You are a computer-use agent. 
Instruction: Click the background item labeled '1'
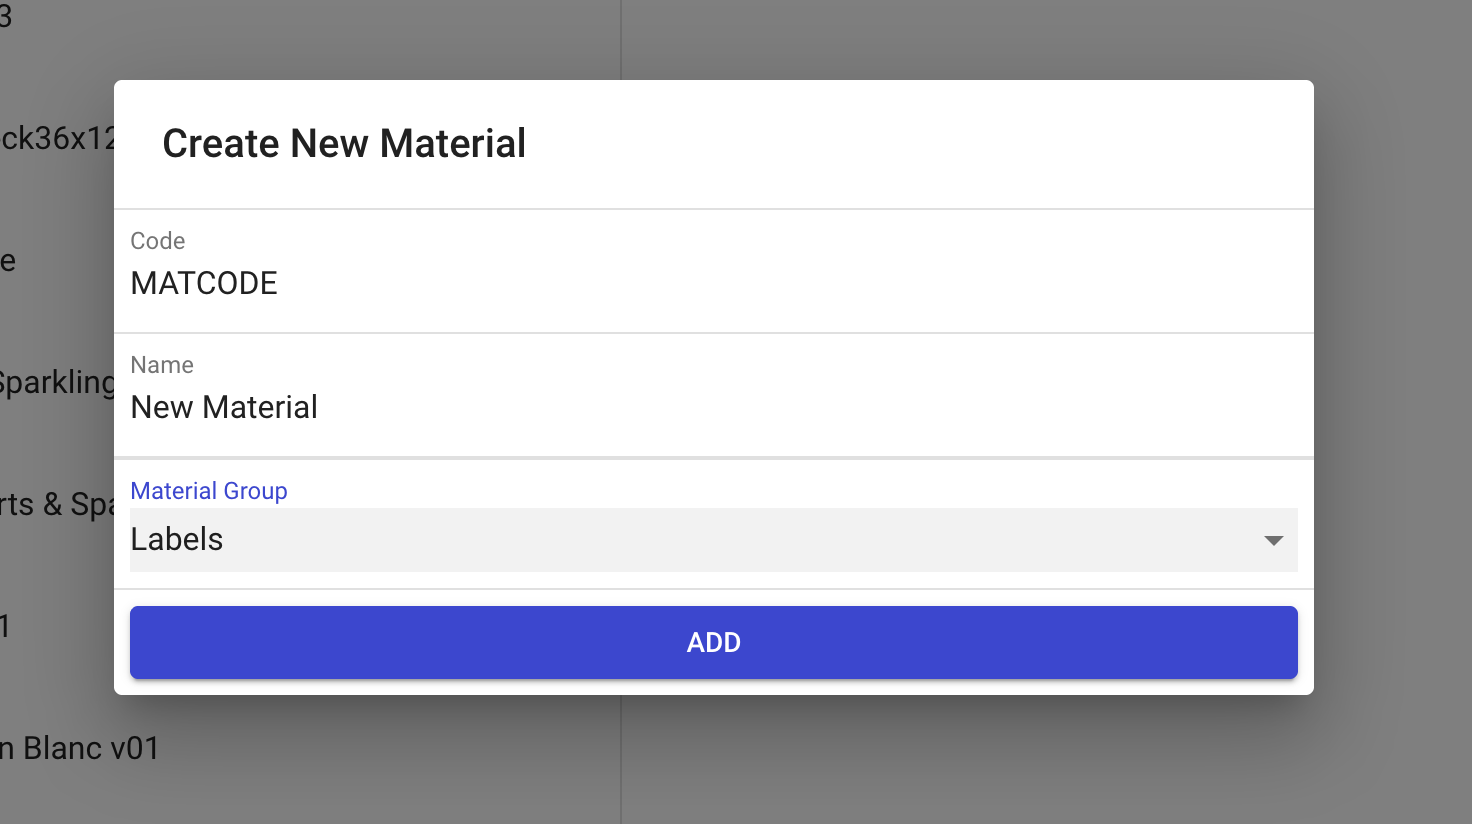point(5,627)
